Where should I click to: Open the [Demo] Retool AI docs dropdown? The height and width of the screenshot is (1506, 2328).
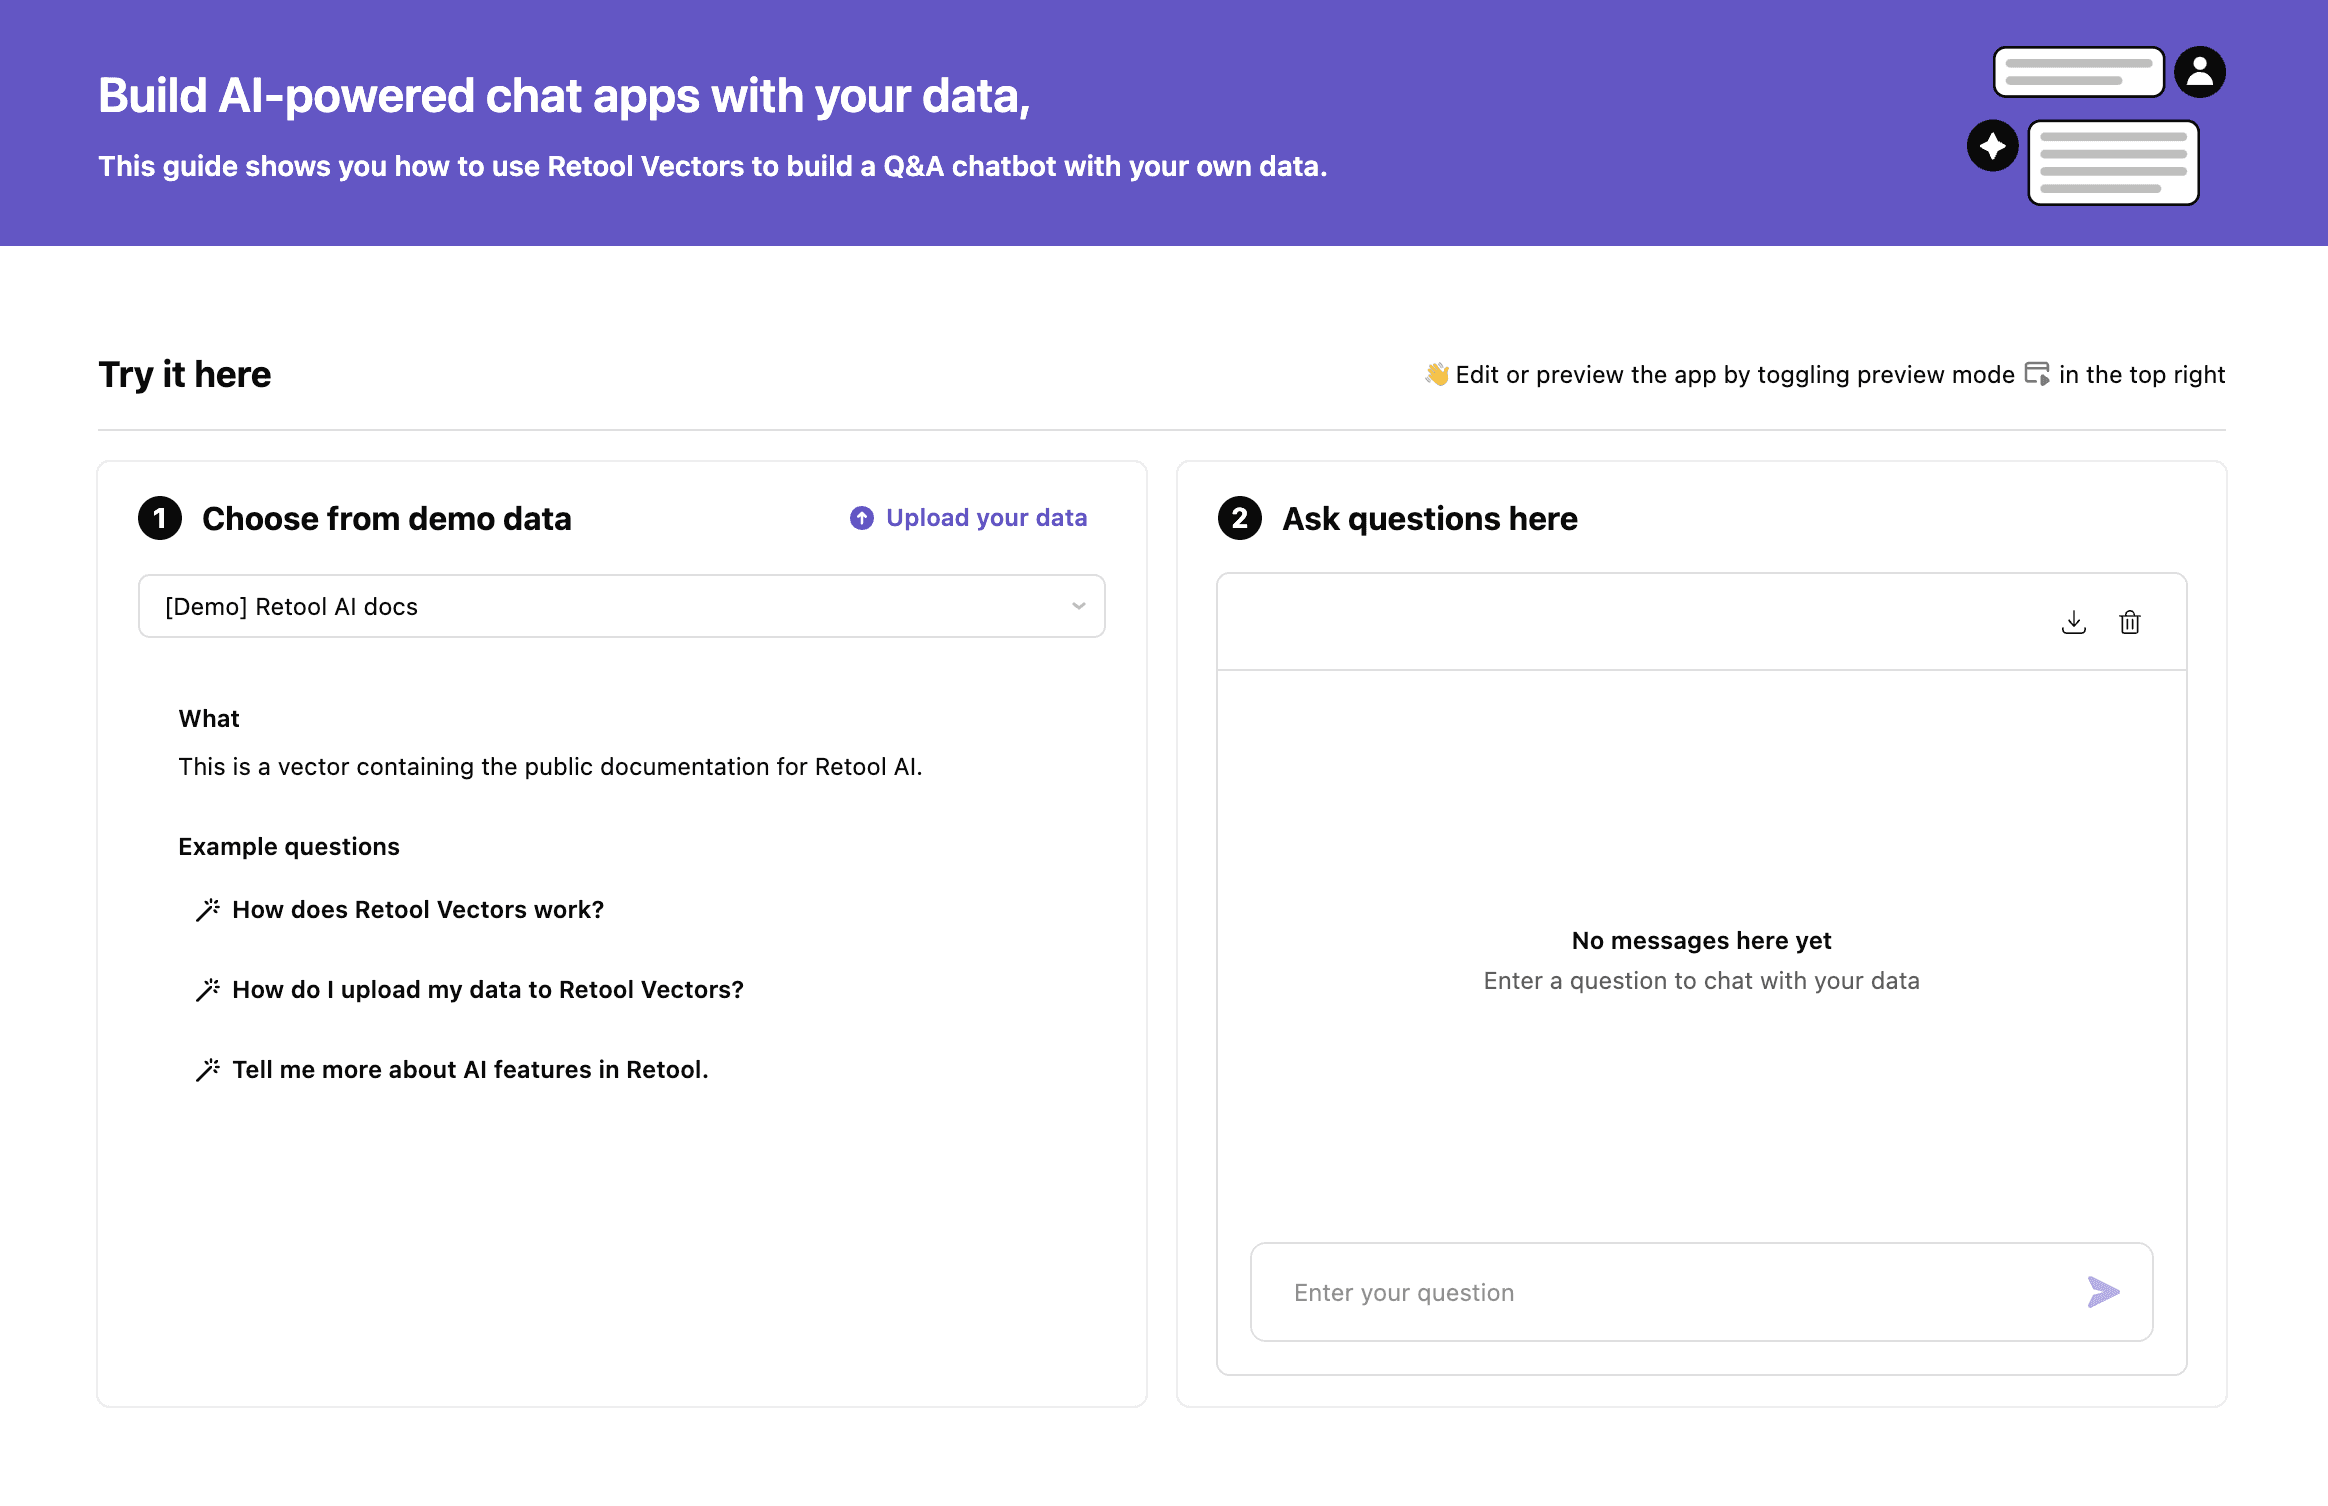(x=621, y=605)
